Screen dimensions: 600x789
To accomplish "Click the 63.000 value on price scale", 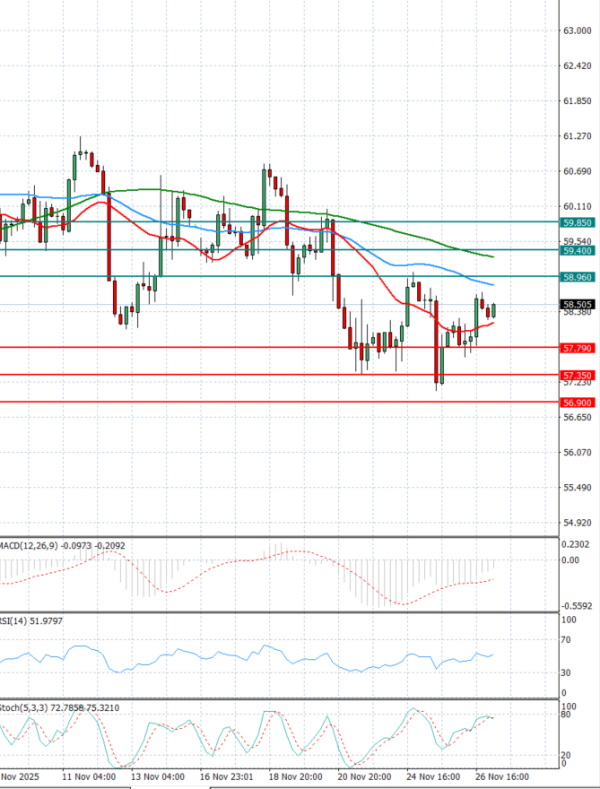I will click(576, 31).
